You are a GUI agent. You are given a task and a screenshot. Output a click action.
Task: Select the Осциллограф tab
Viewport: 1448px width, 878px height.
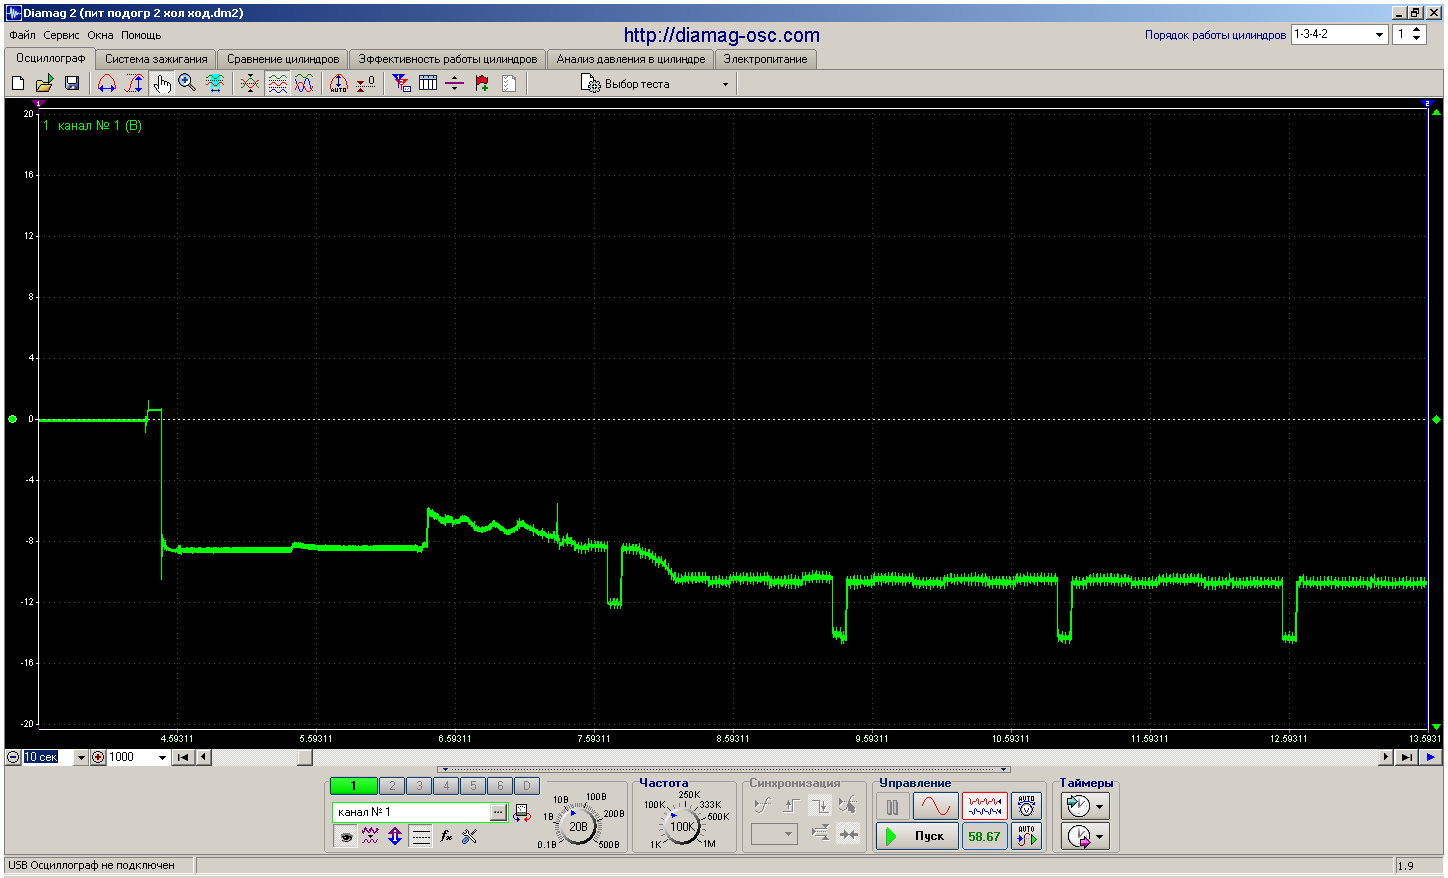pyautogui.click(x=50, y=58)
